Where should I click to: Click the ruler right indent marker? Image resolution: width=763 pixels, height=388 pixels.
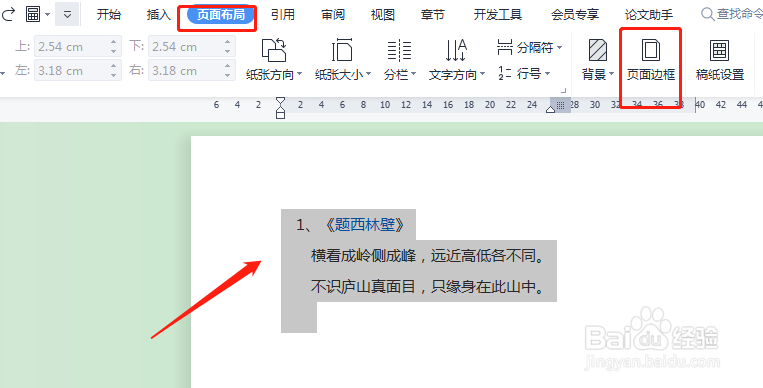[550, 110]
